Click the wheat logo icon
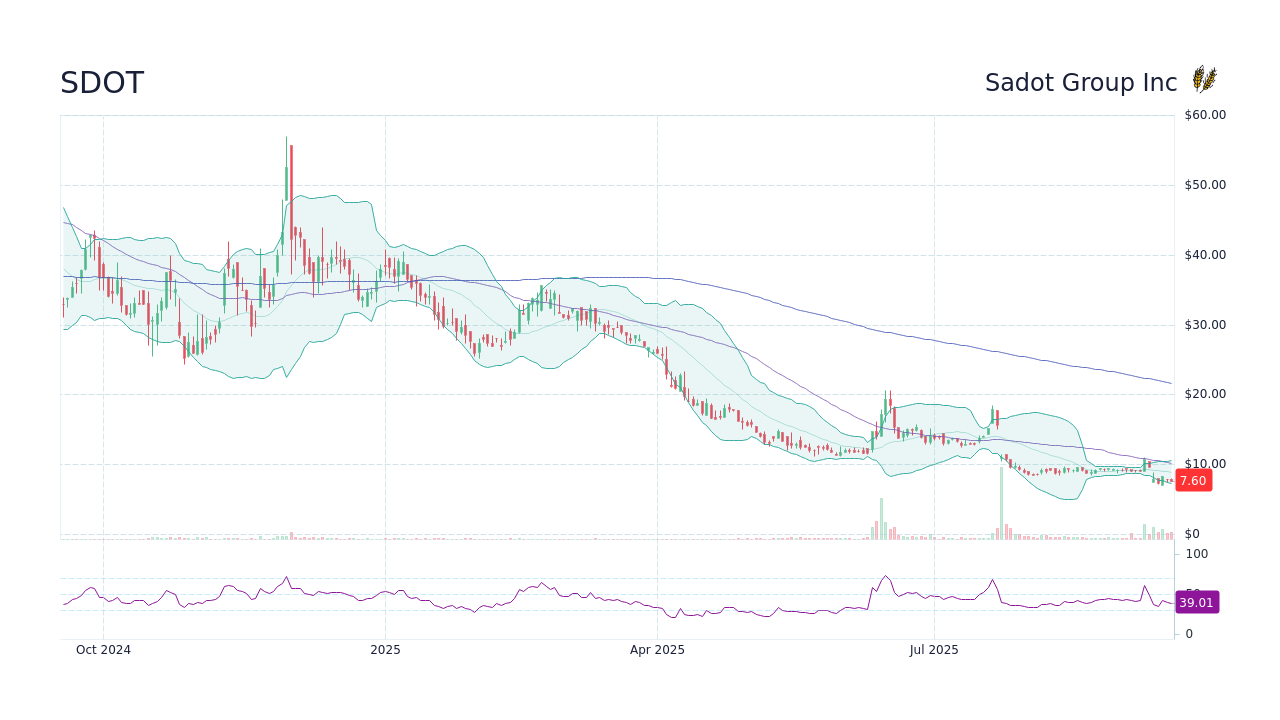 [1204, 78]
